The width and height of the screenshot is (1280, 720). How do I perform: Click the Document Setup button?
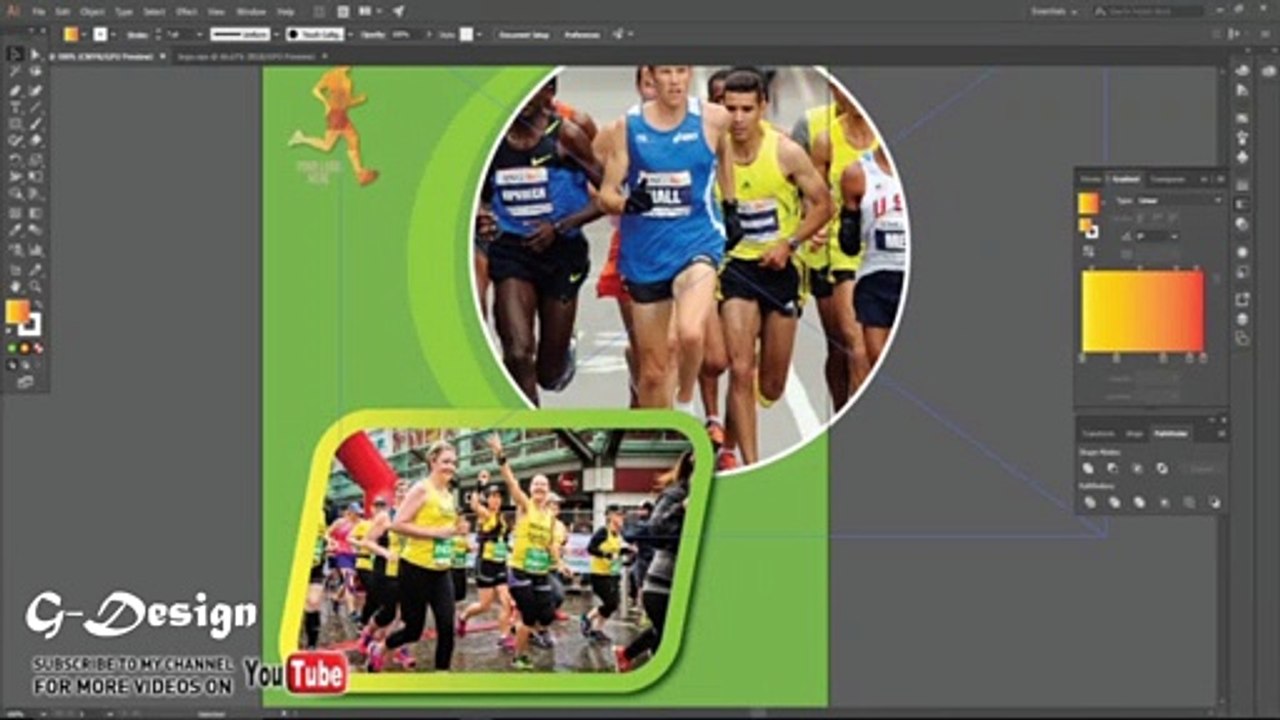coord(525,34)
